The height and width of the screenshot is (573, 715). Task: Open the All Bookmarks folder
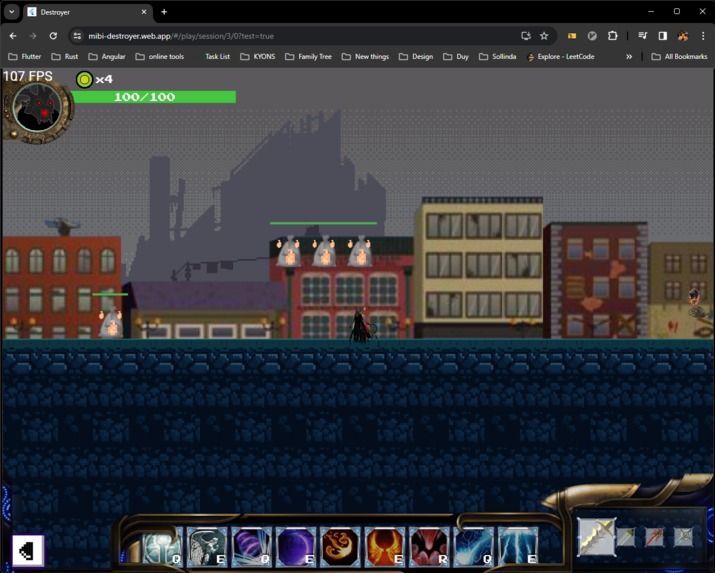(x=680, y=57)
